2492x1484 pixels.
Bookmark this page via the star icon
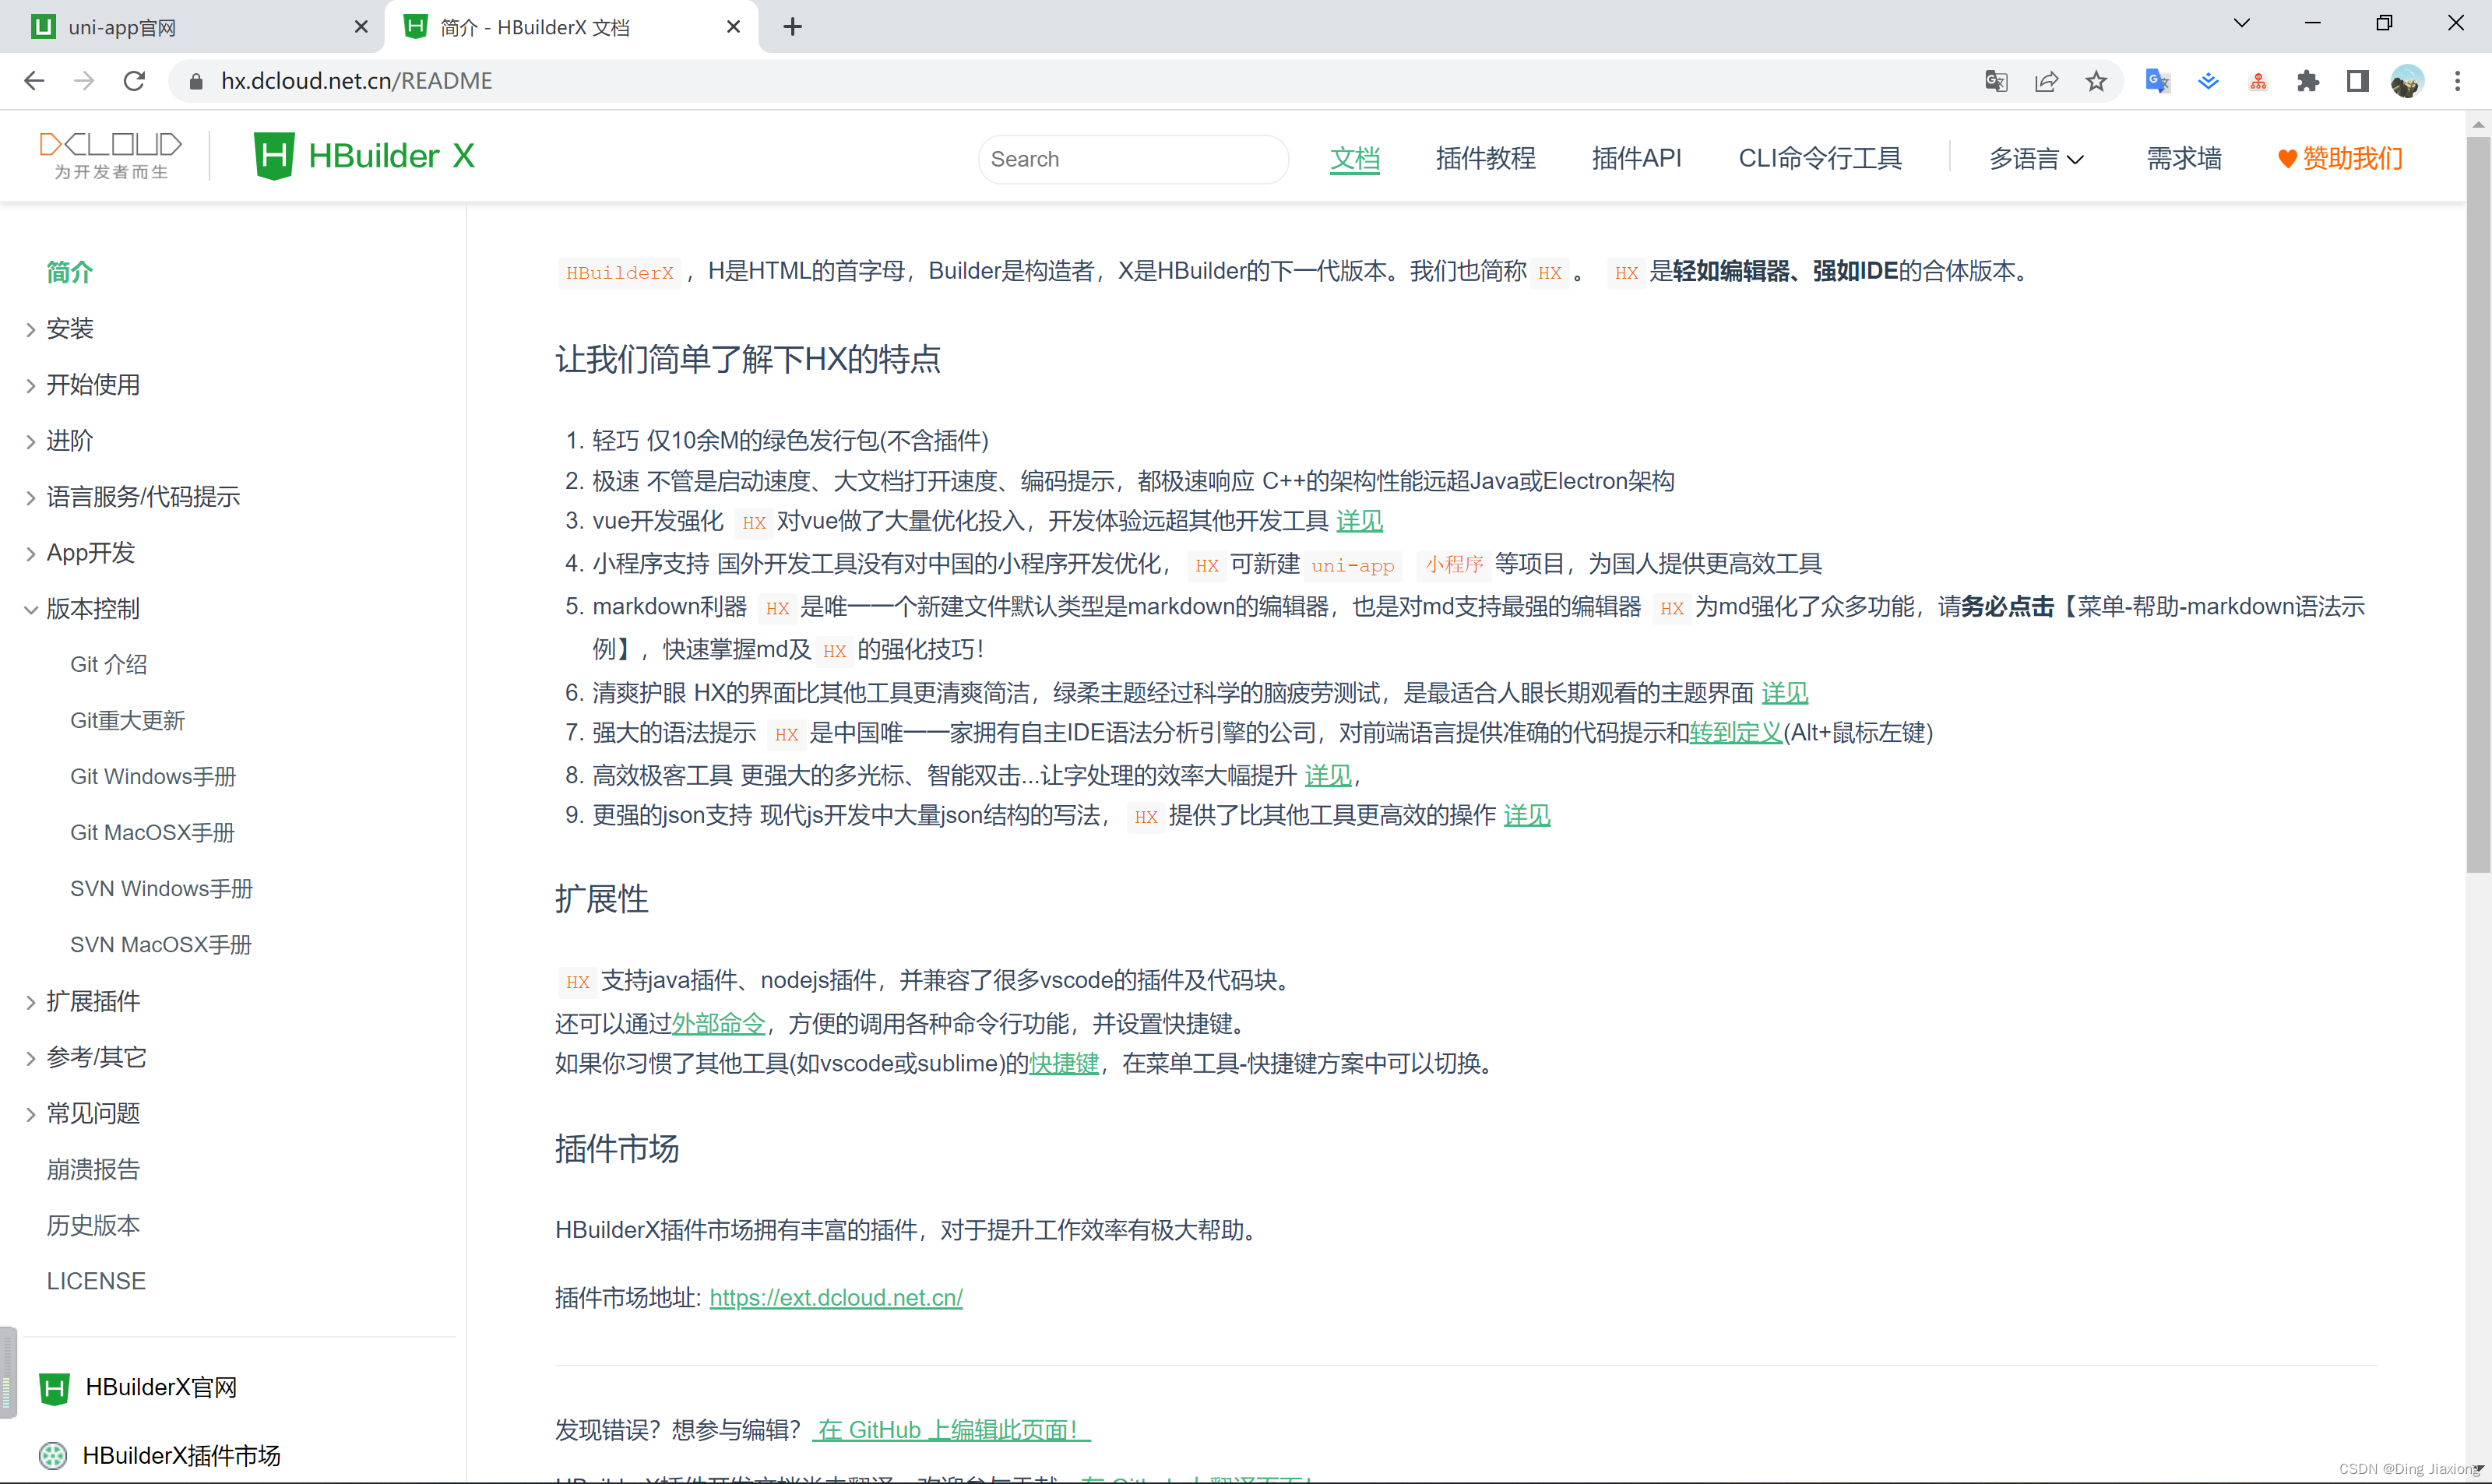[x=2096, y=81]
